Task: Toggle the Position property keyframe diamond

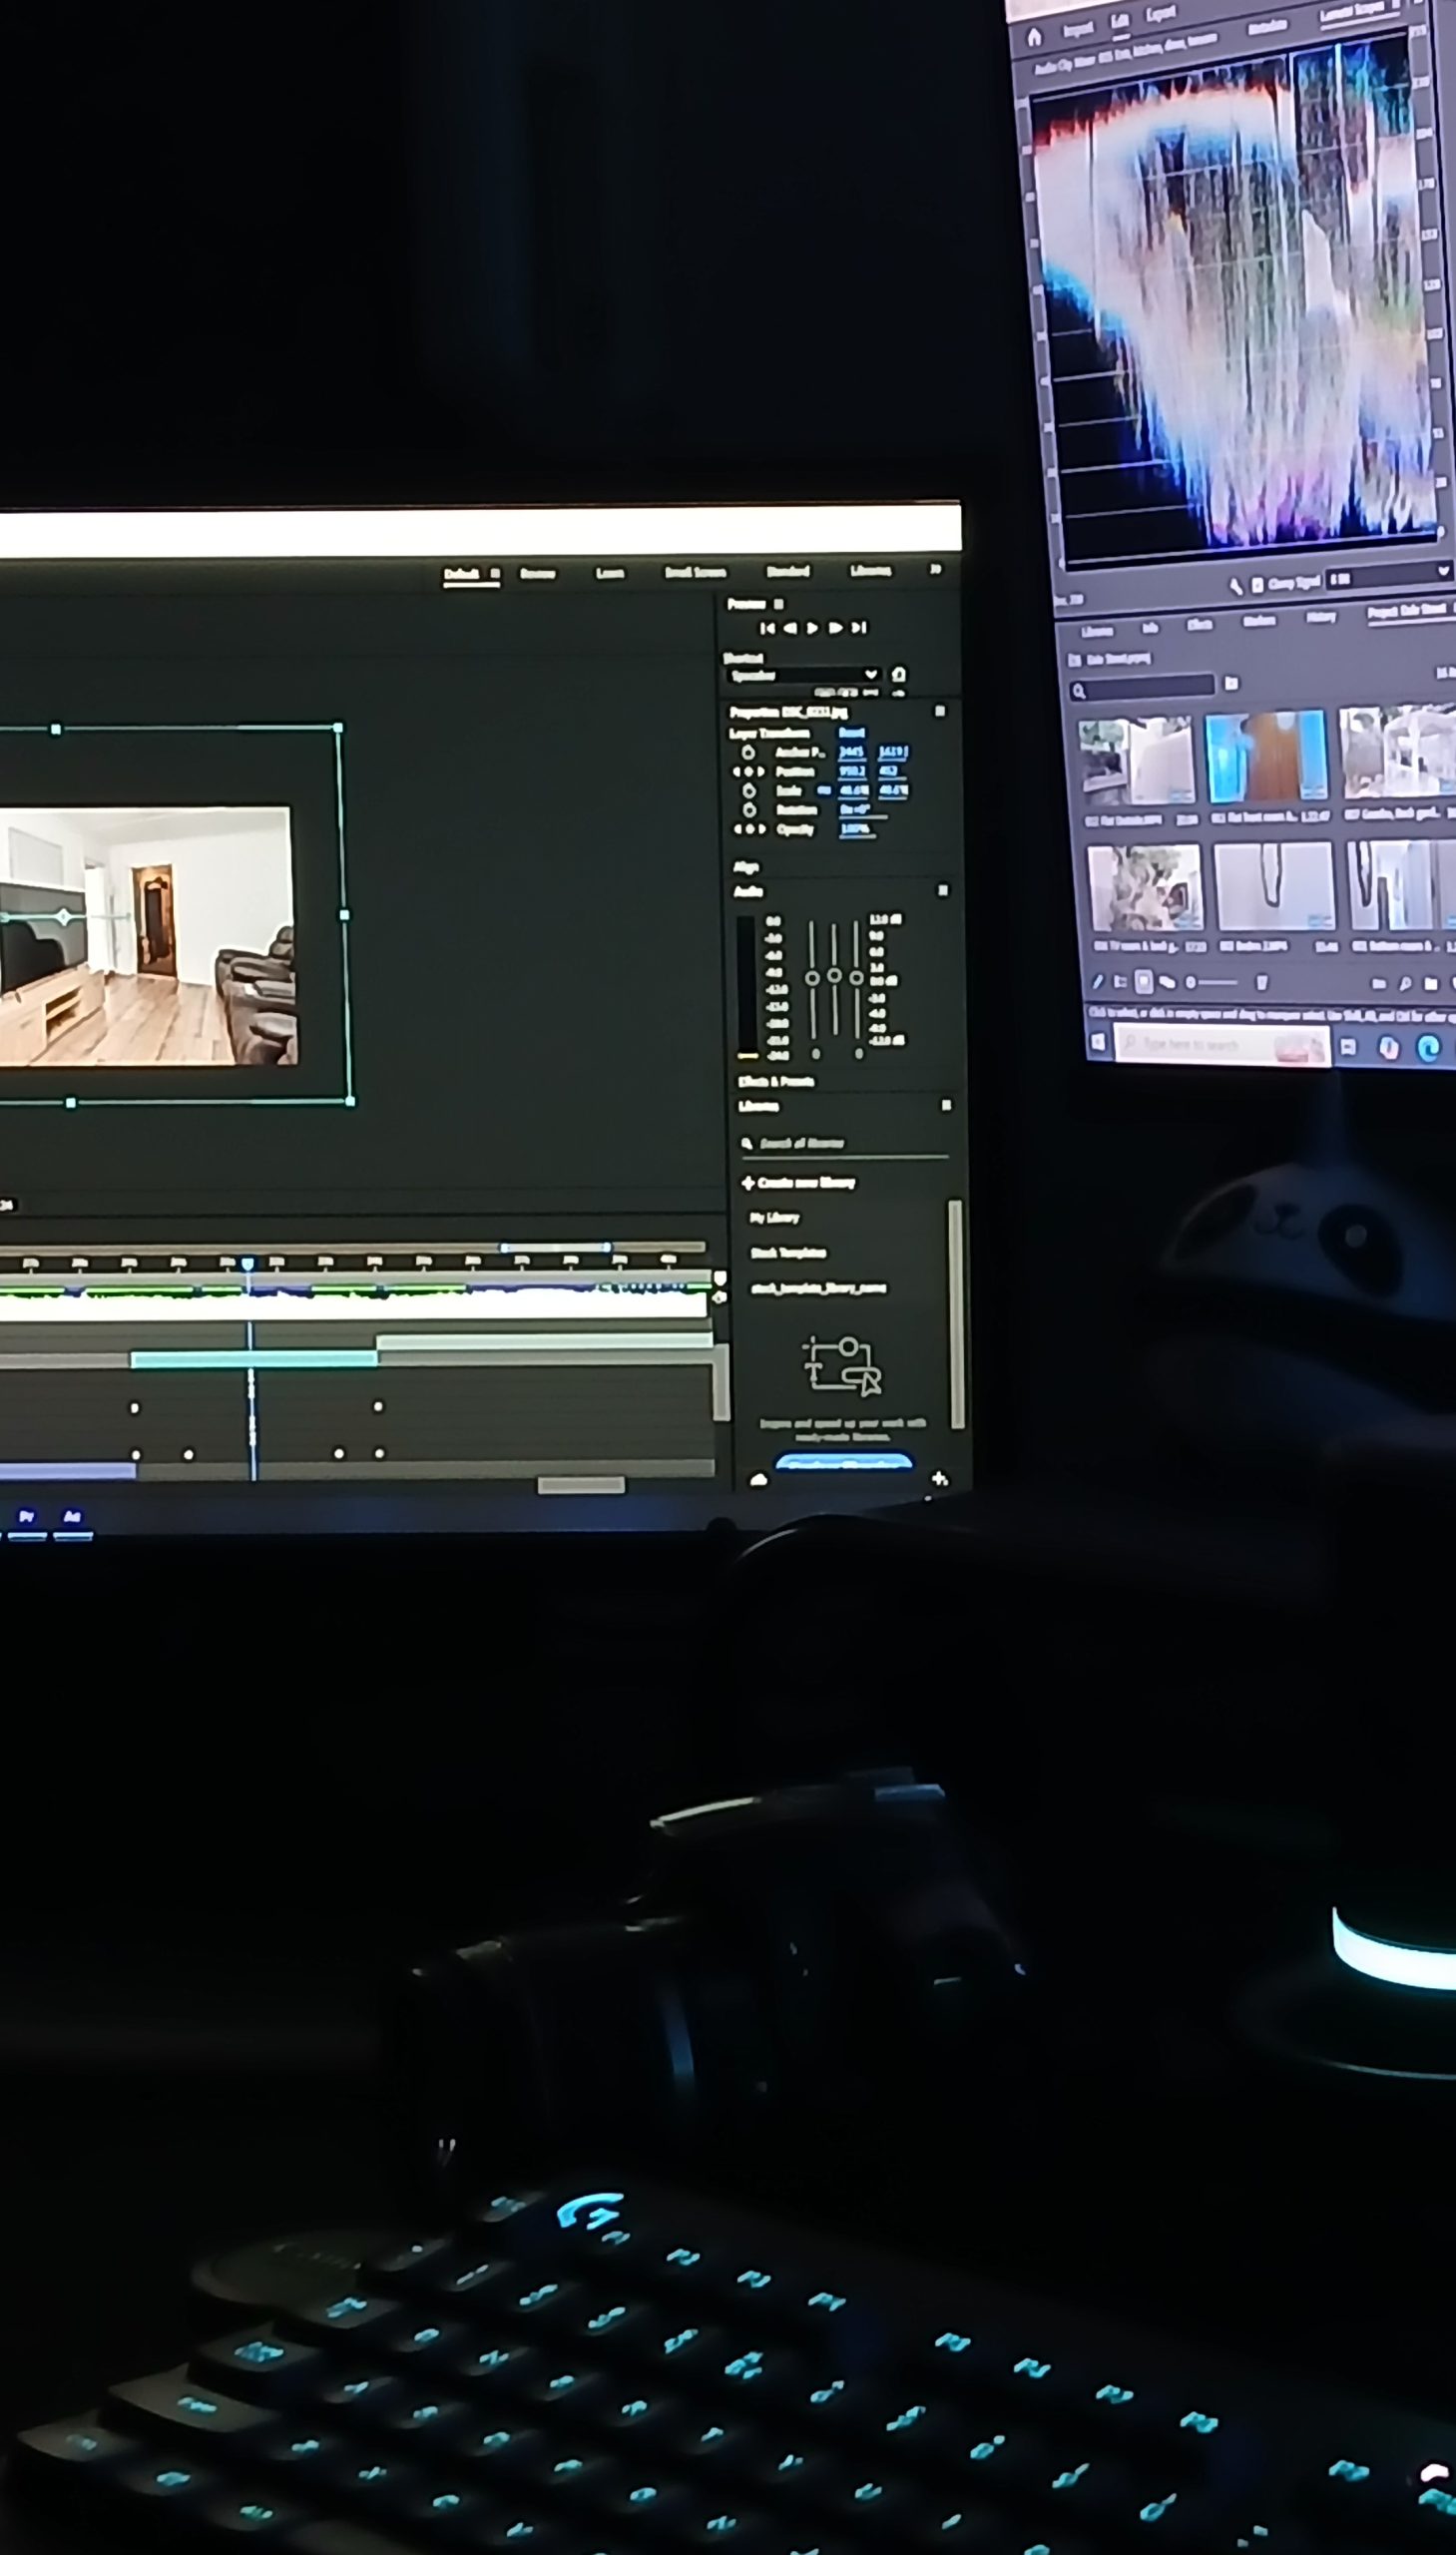Action: tap(748, 772)
